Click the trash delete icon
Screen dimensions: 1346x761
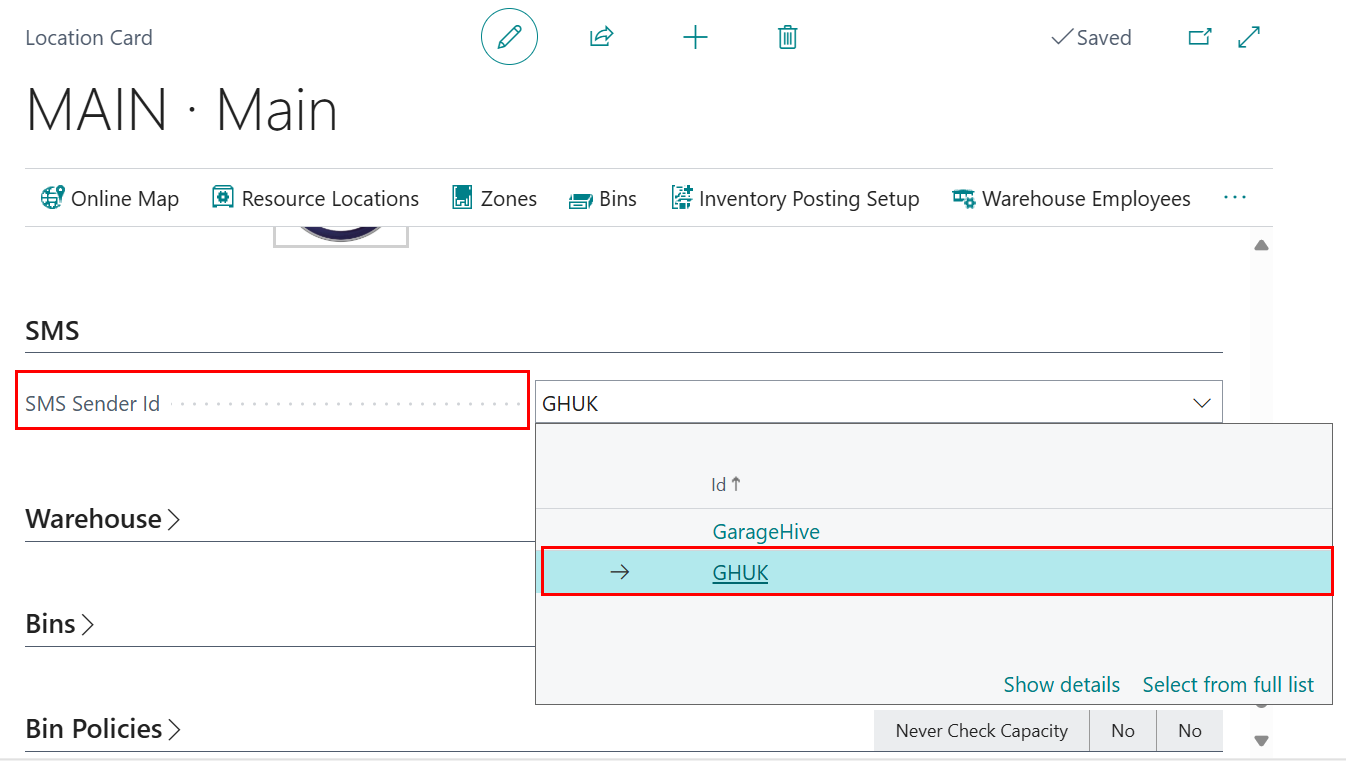788,38
